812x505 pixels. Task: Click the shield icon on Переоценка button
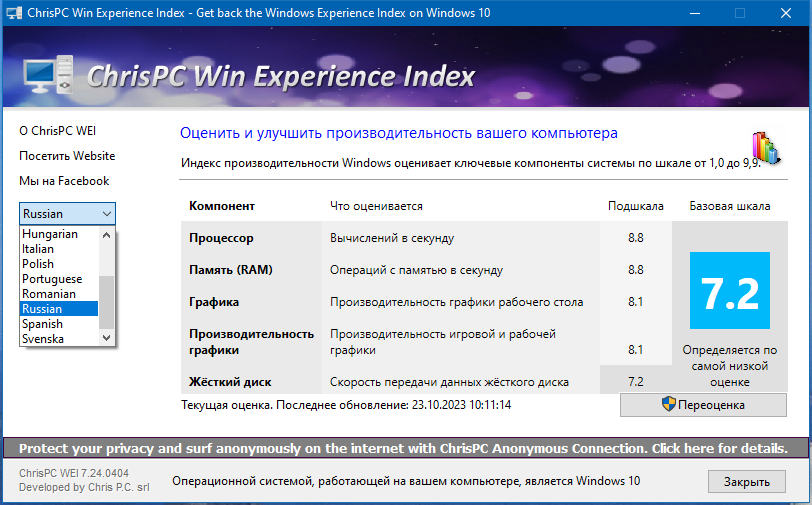pyautogui.click(x=669, y=404)
